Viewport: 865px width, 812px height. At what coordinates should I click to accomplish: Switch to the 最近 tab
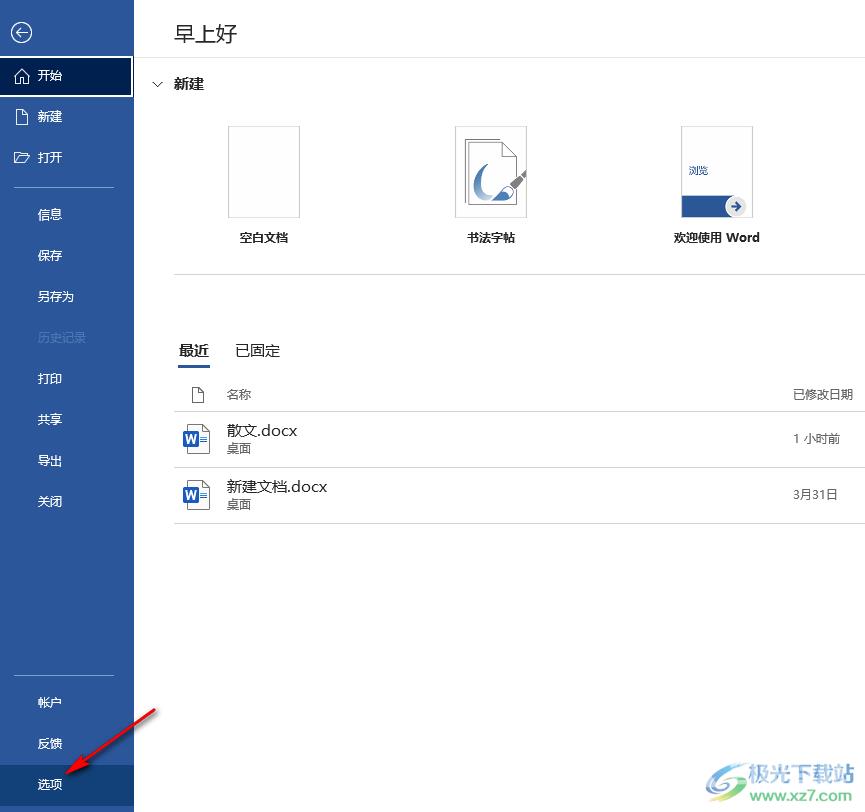pos(194,351)
